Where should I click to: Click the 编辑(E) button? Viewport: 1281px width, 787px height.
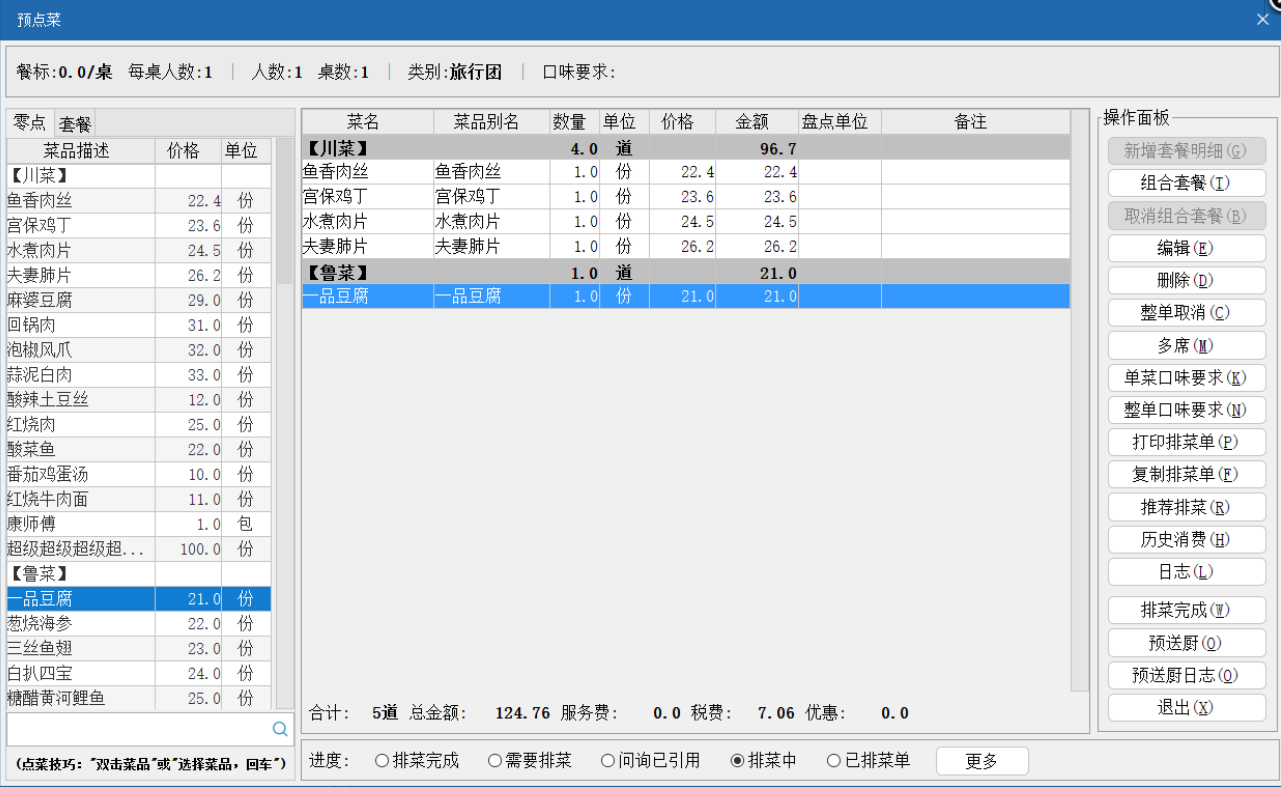point(1186,249)
